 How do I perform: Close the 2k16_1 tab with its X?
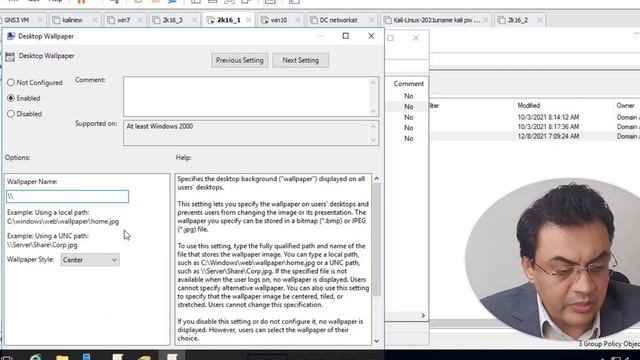249,20
